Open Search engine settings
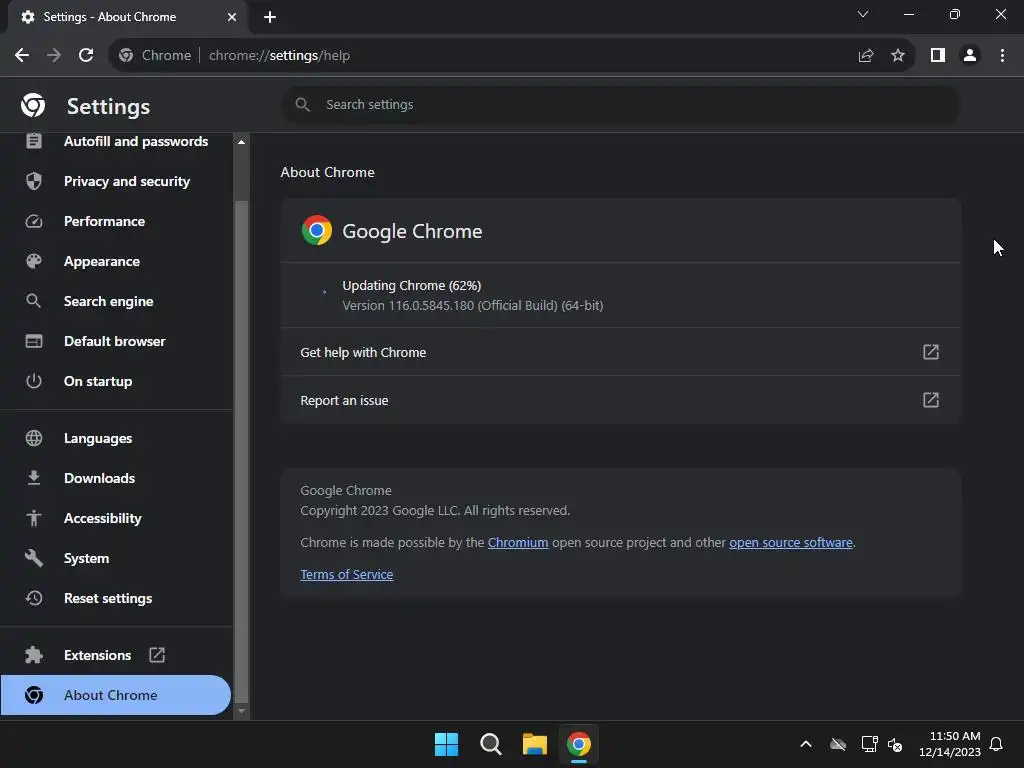 tap(117, 301)
